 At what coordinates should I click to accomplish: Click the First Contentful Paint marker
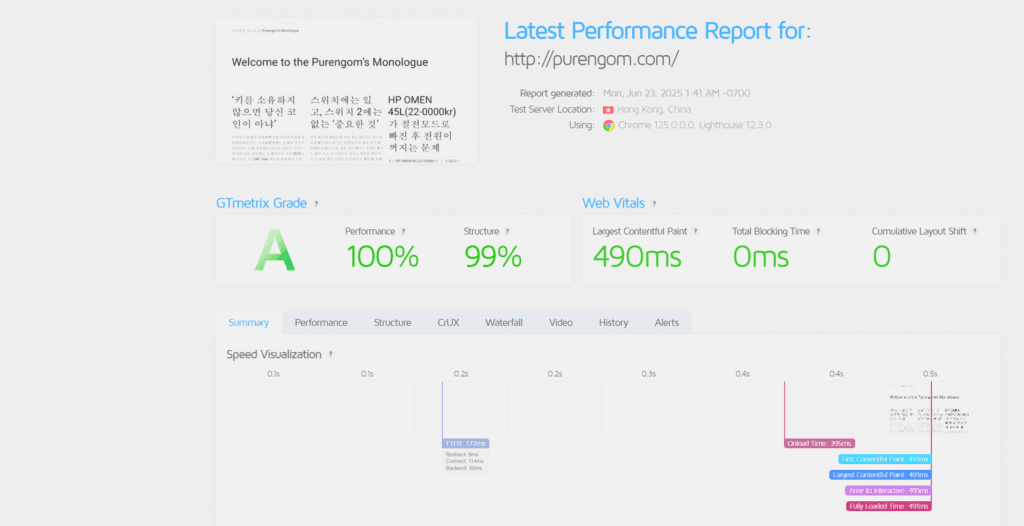[885, 459]
